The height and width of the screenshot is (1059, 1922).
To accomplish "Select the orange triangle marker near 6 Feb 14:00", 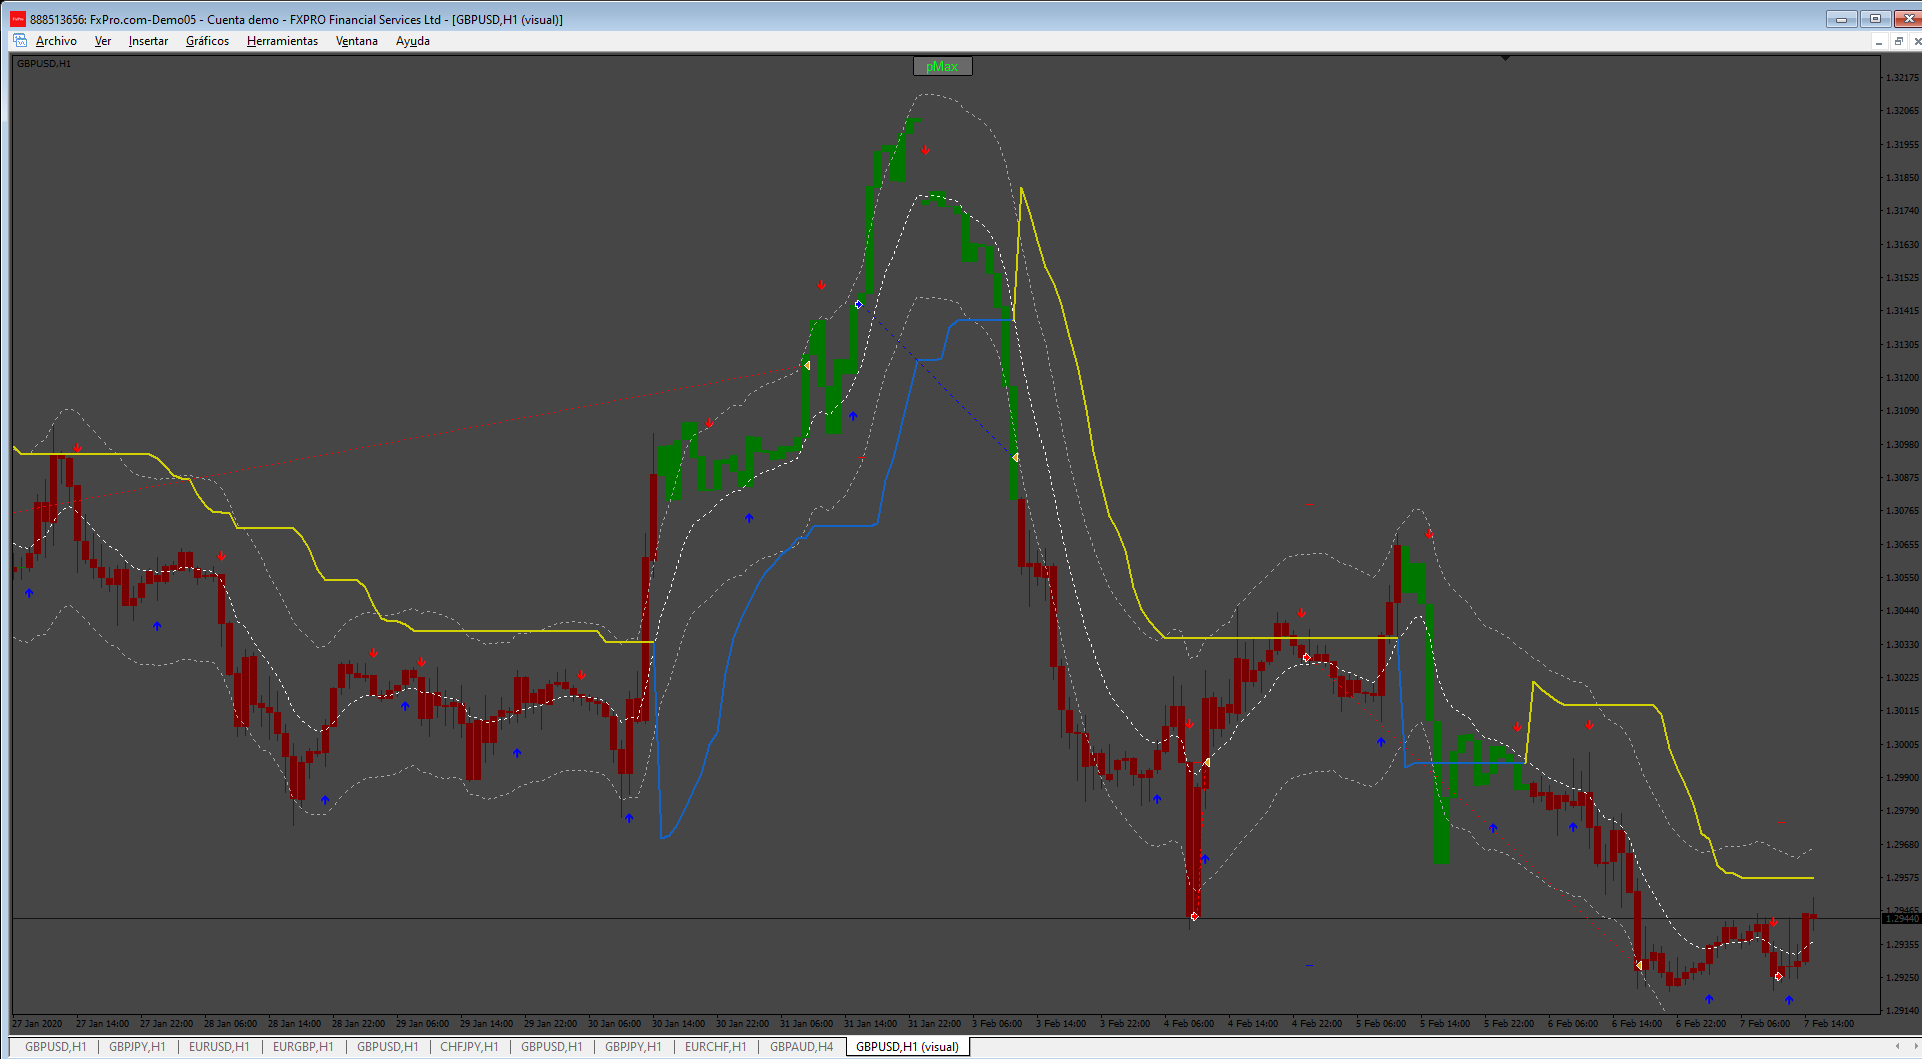I will point(1638,965).
